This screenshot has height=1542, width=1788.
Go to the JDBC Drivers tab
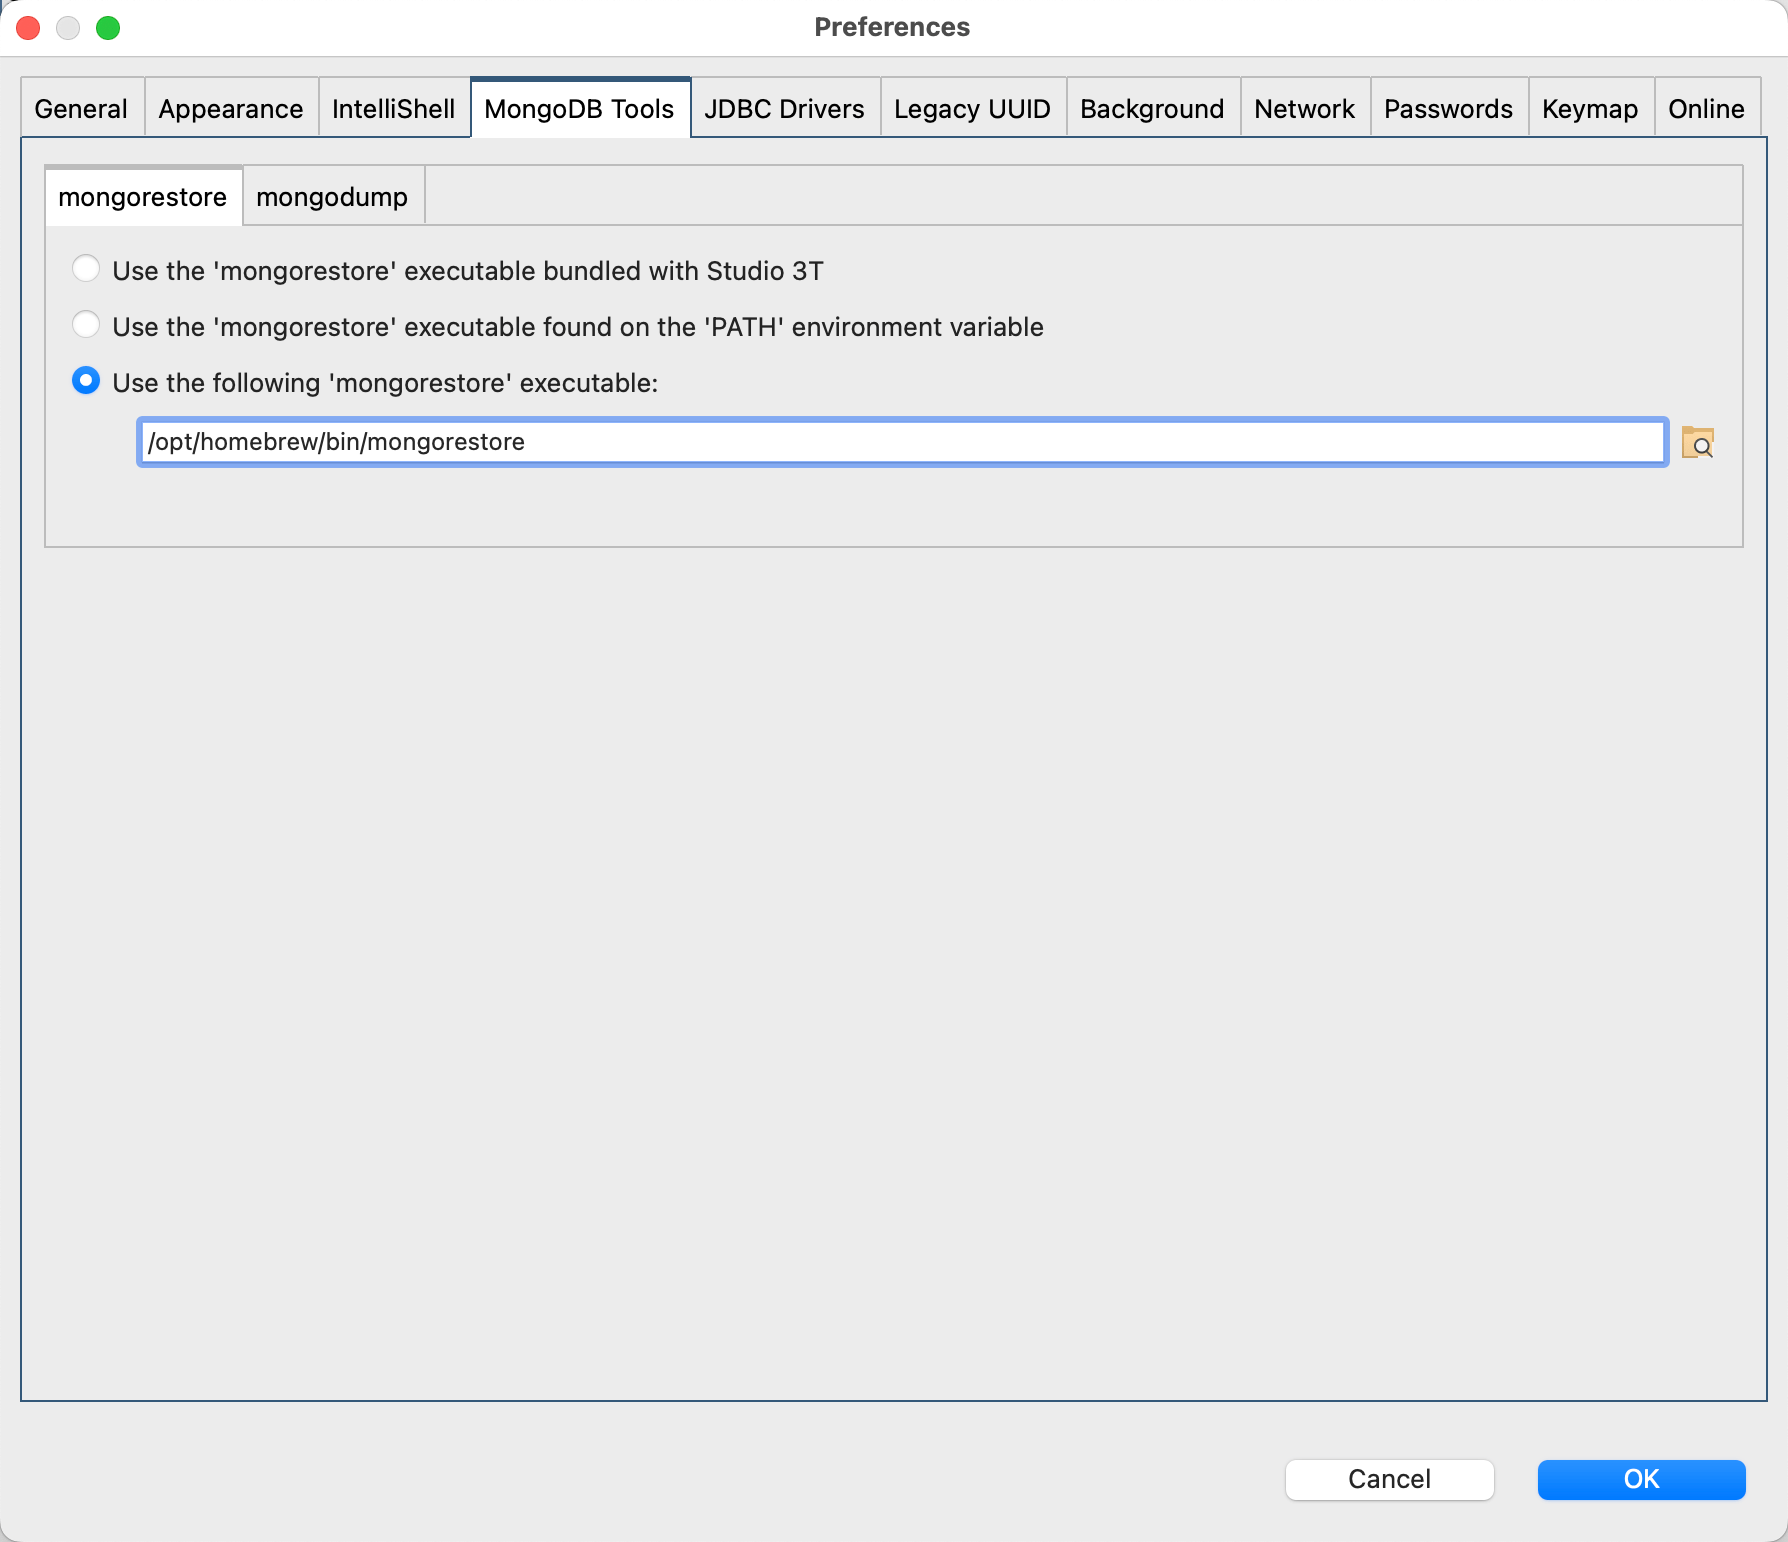(x=784, y=109)
